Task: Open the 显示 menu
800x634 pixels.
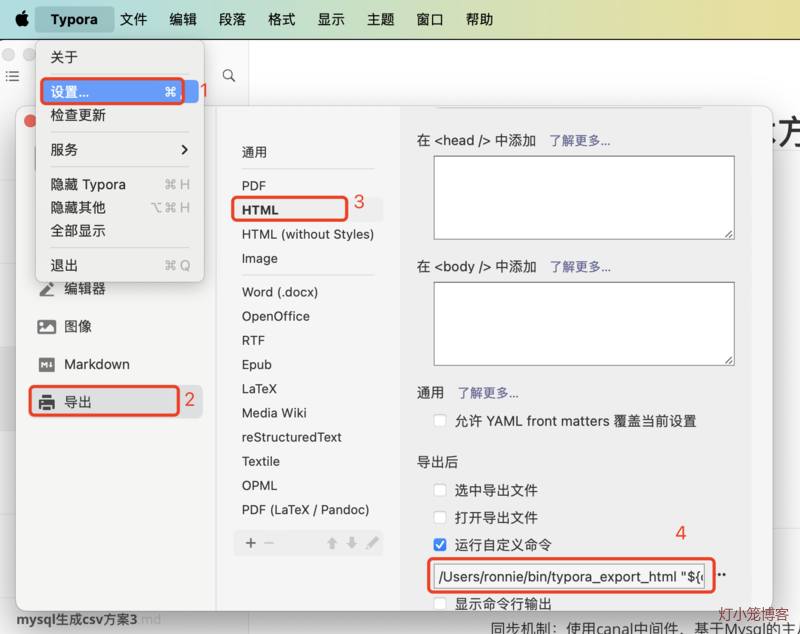Action: (331, 19)
